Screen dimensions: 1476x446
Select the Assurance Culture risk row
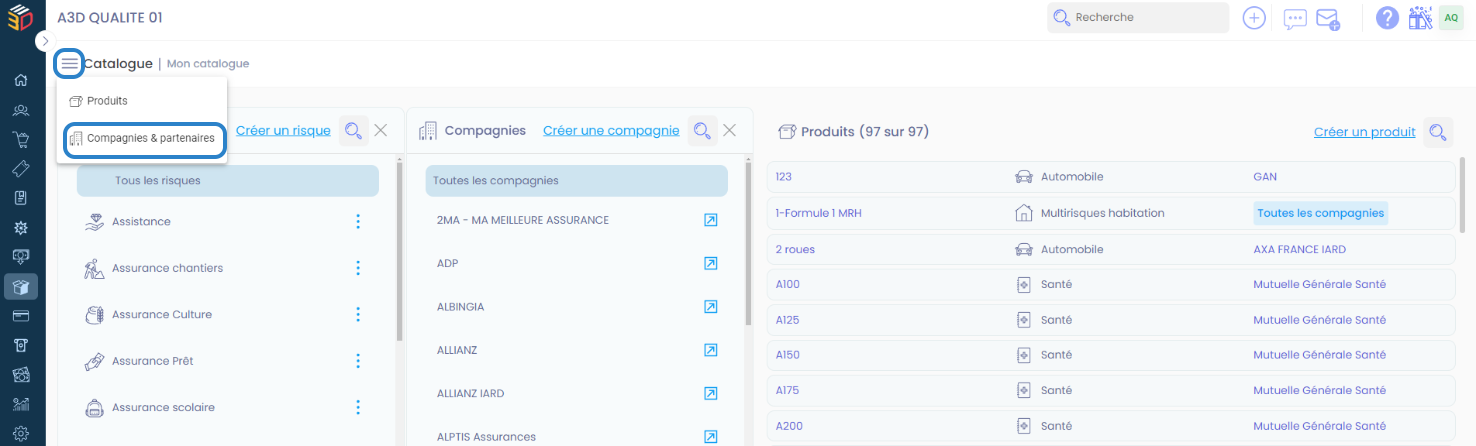tap(228, 314)
